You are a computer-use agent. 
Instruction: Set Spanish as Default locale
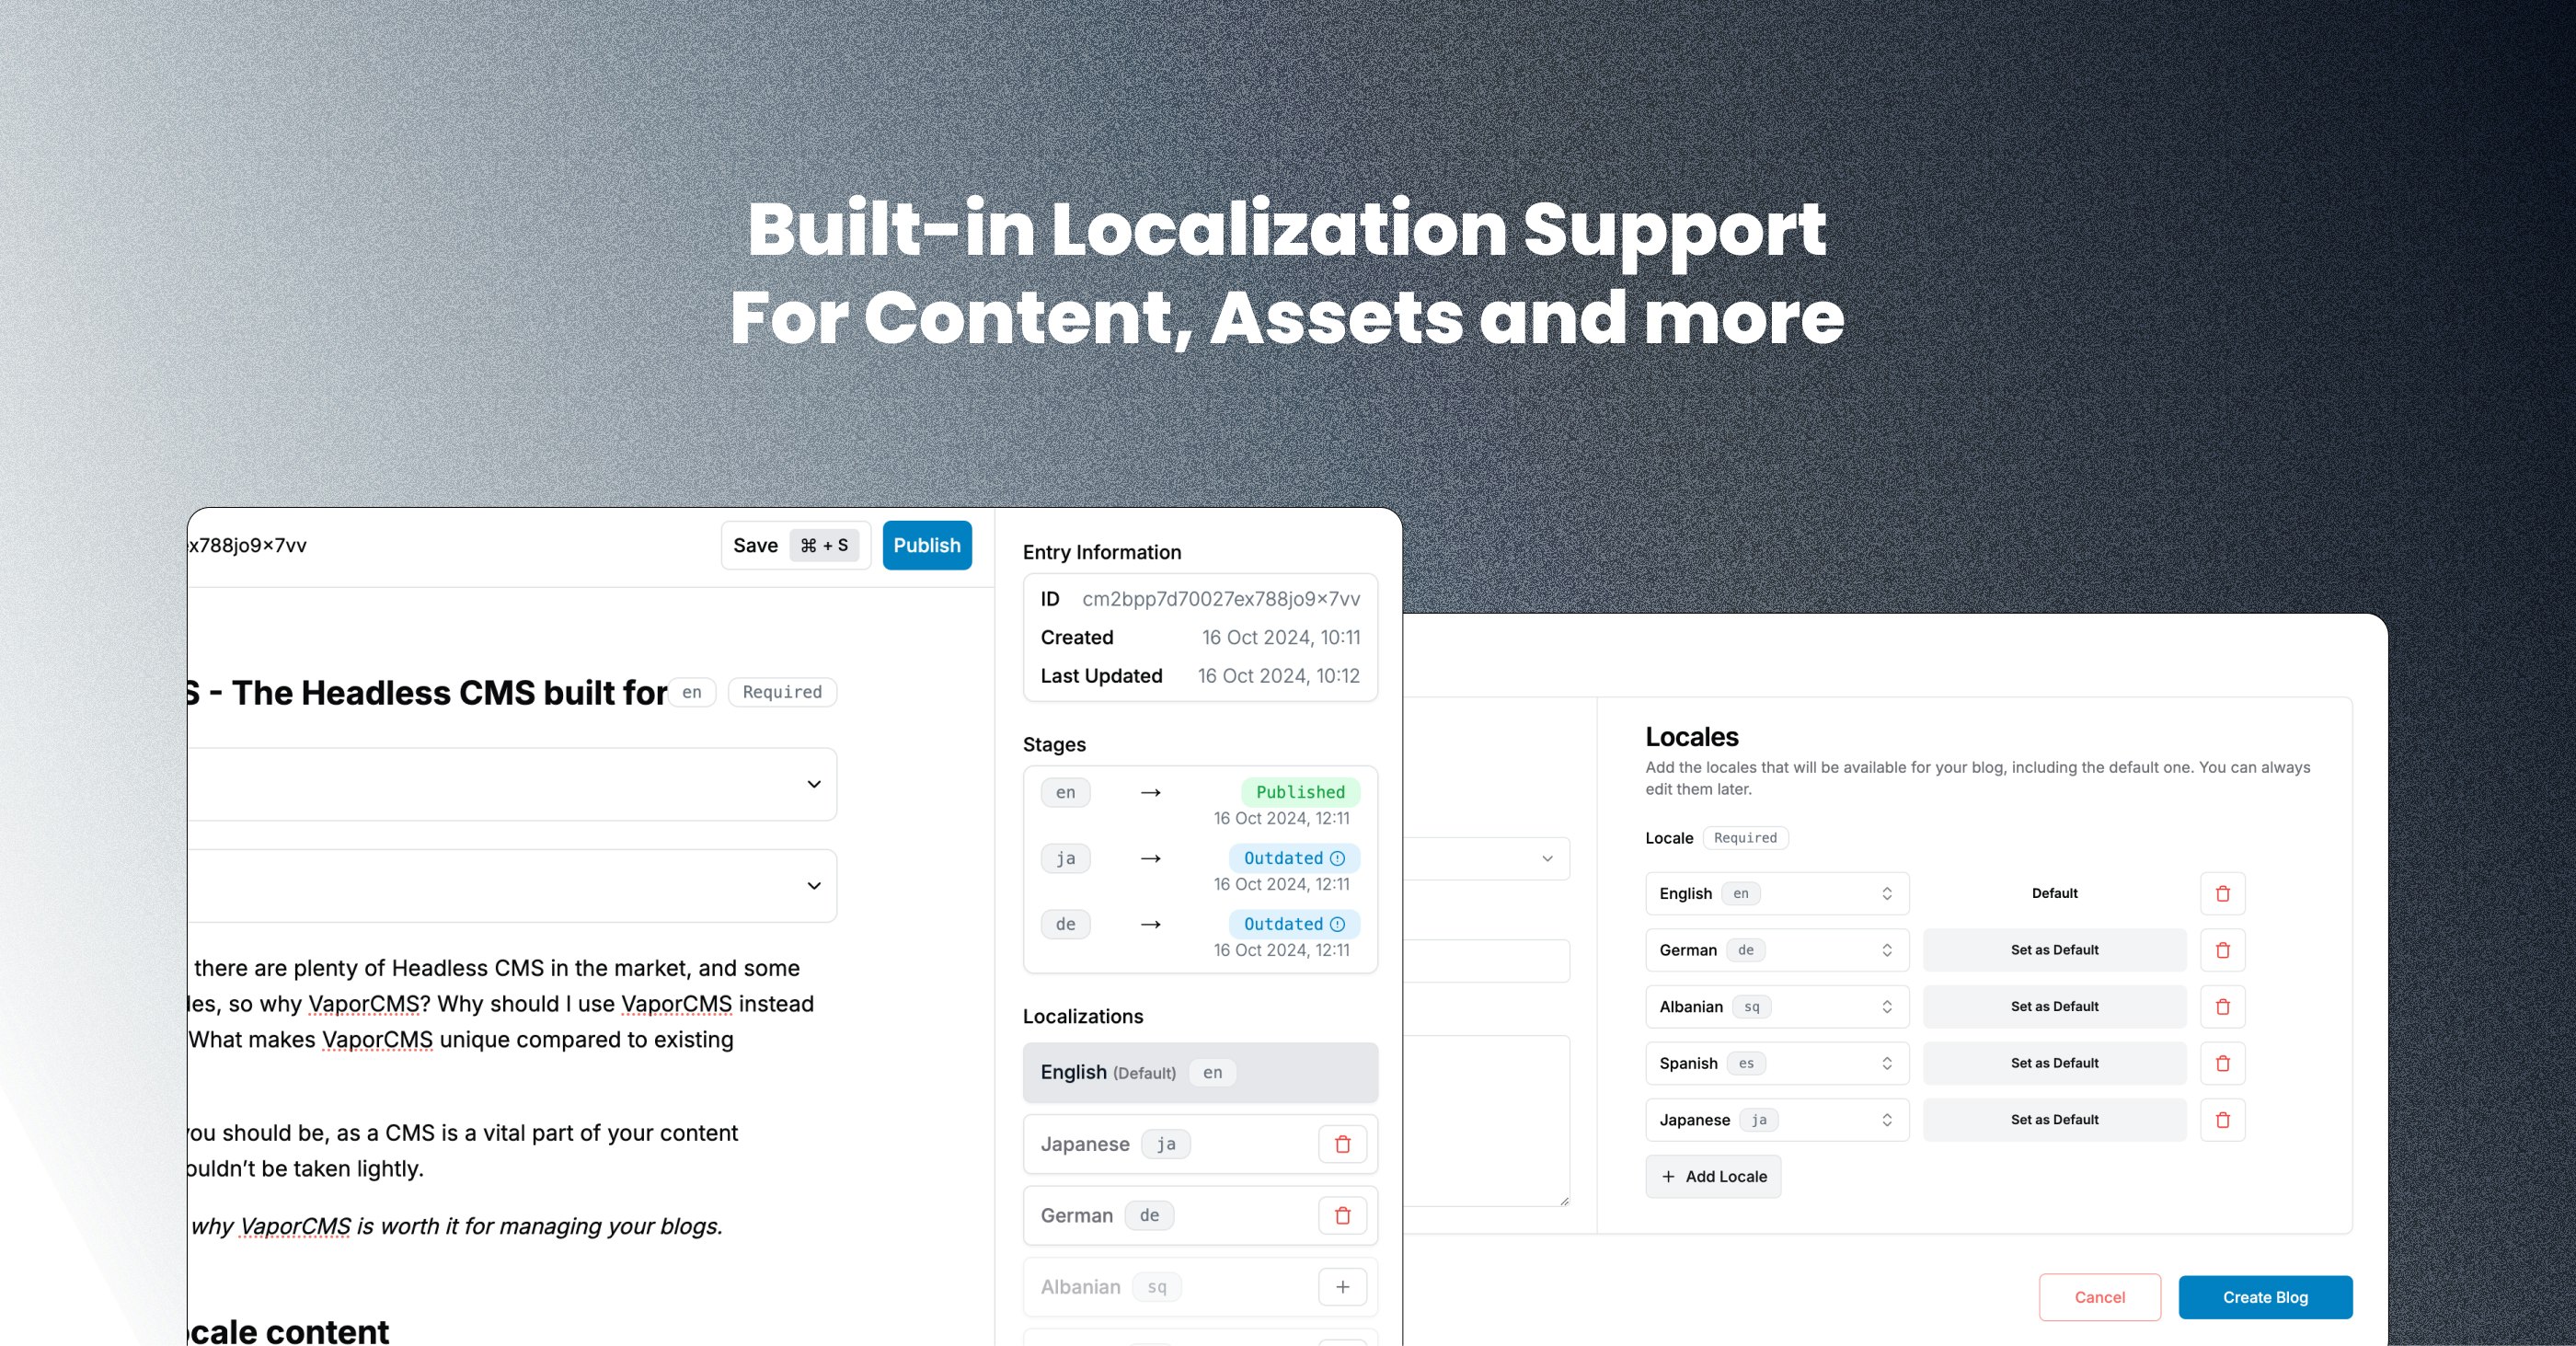coord(2054,1063)
